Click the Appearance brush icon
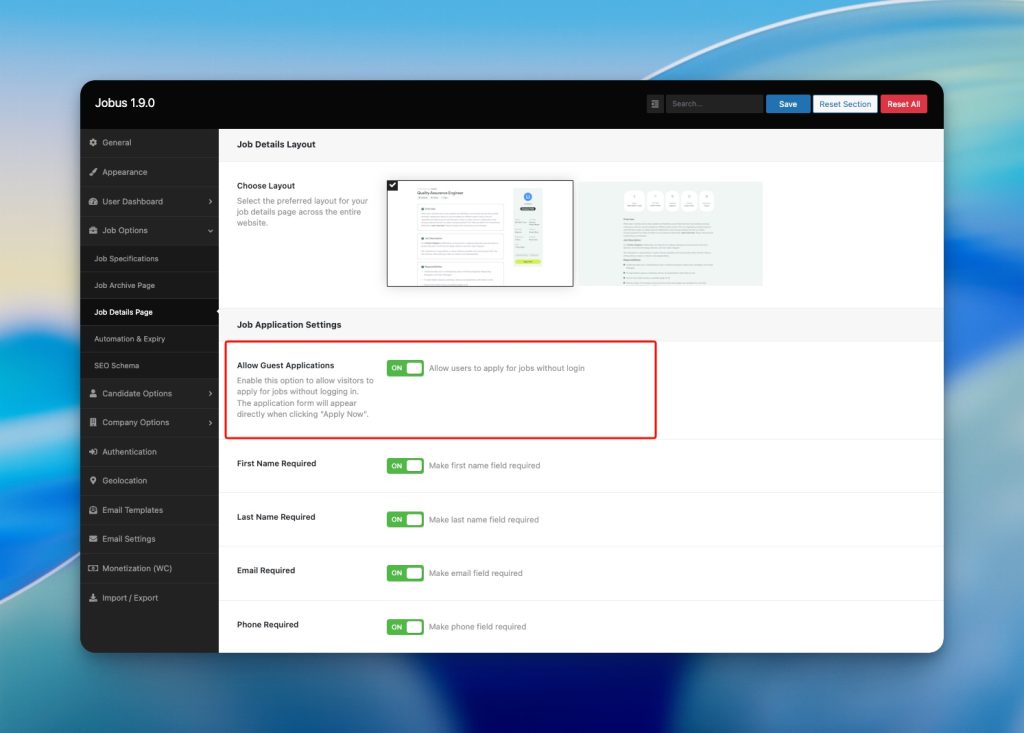The image size is (1024, 733). click(x=93, y=172)
